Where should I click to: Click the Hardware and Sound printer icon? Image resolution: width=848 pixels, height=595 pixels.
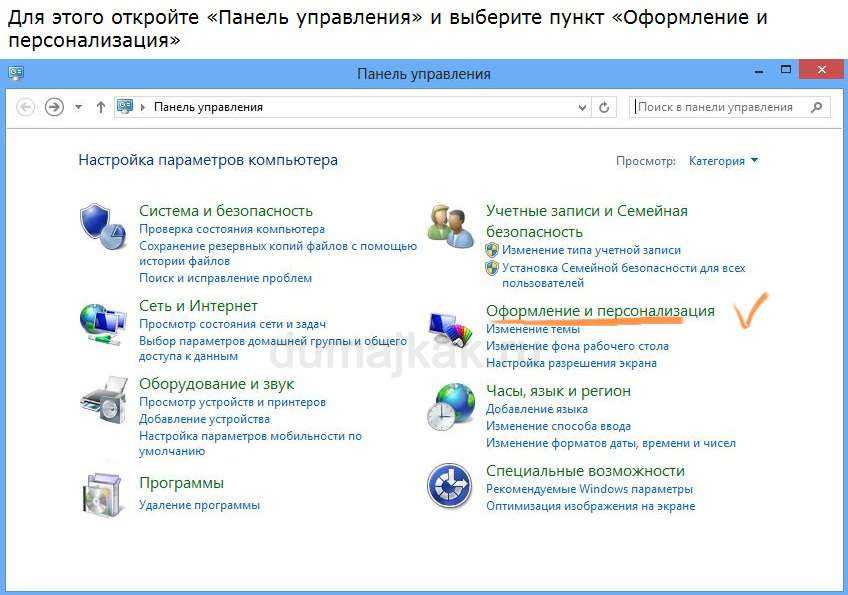(x=103, y=400)
